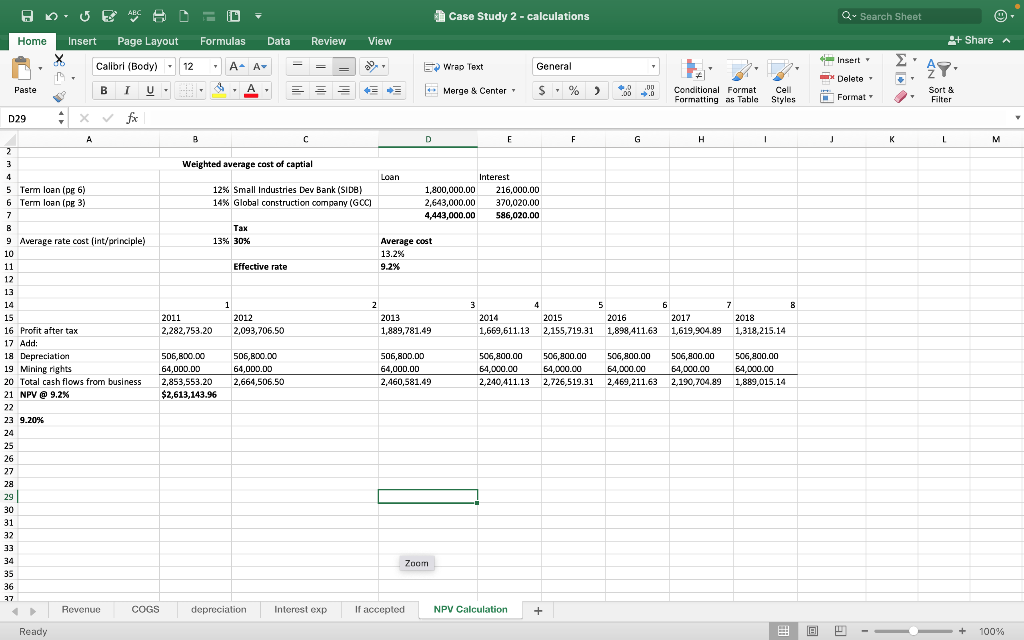Select the Format as Table icon
This screenshot has height=640, width=1024.
[x=742, y=82]
